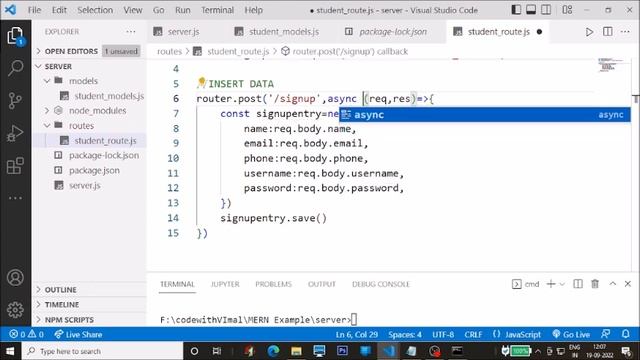Click errors and warnings status item
Screen dimensions: 640x360
coord(27,334)
